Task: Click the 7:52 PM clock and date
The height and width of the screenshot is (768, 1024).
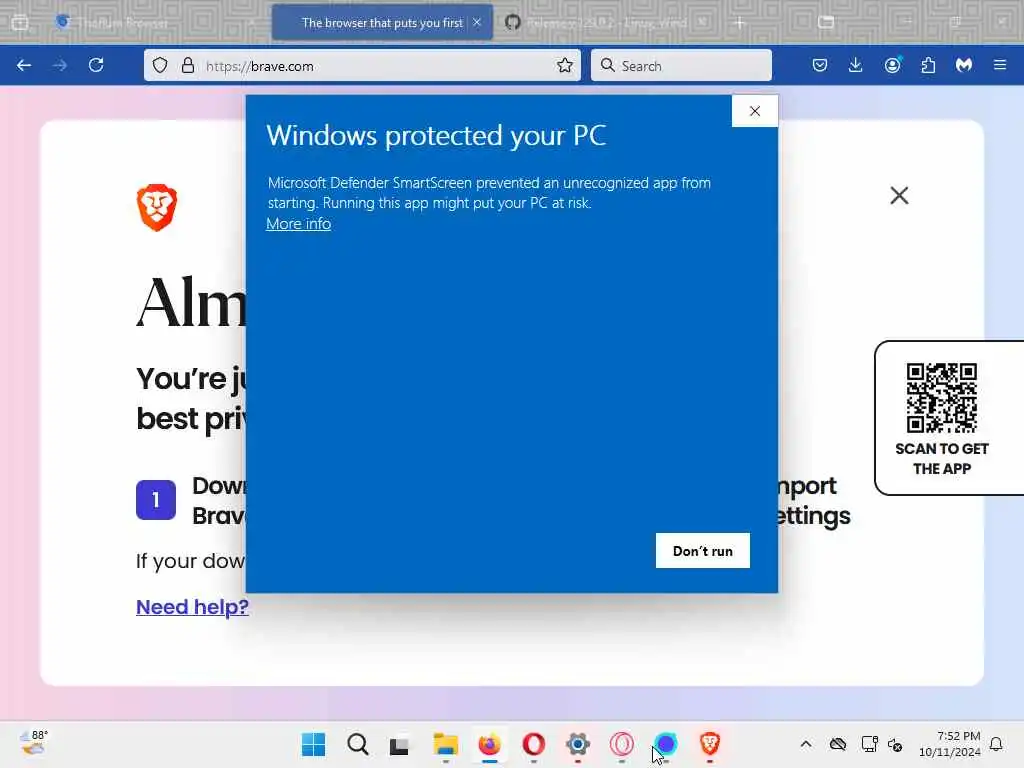Action: [950, 744]
